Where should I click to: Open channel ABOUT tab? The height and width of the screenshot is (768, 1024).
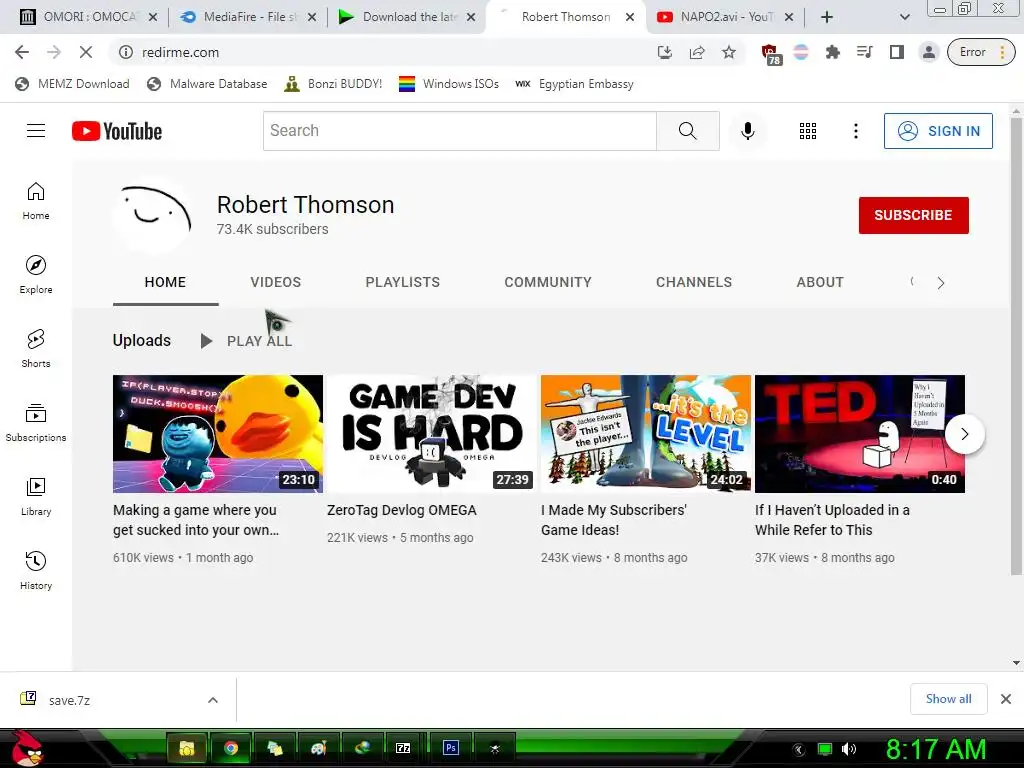(820, 282)
